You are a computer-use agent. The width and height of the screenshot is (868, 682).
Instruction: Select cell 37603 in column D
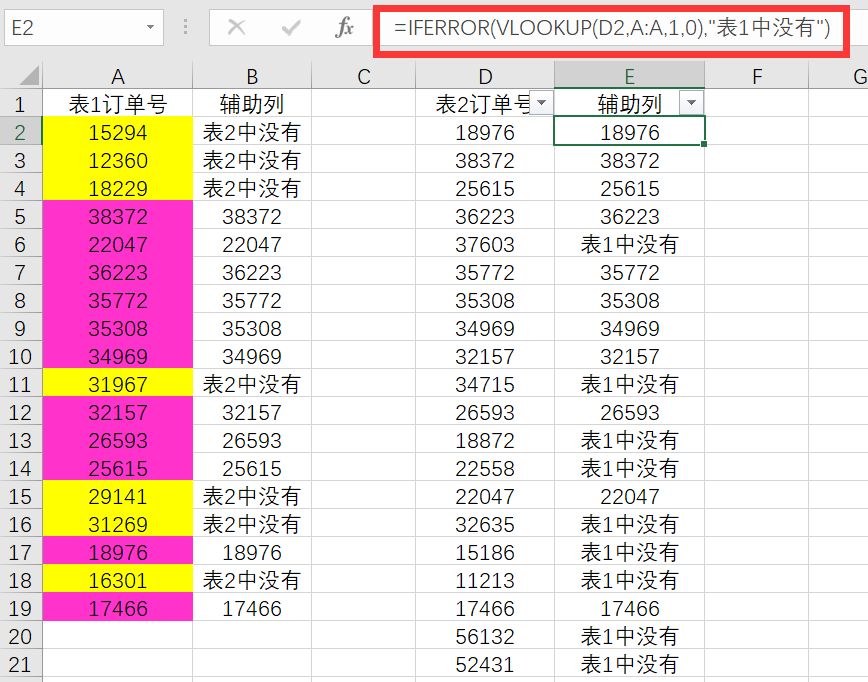click(x=485, y=244)
